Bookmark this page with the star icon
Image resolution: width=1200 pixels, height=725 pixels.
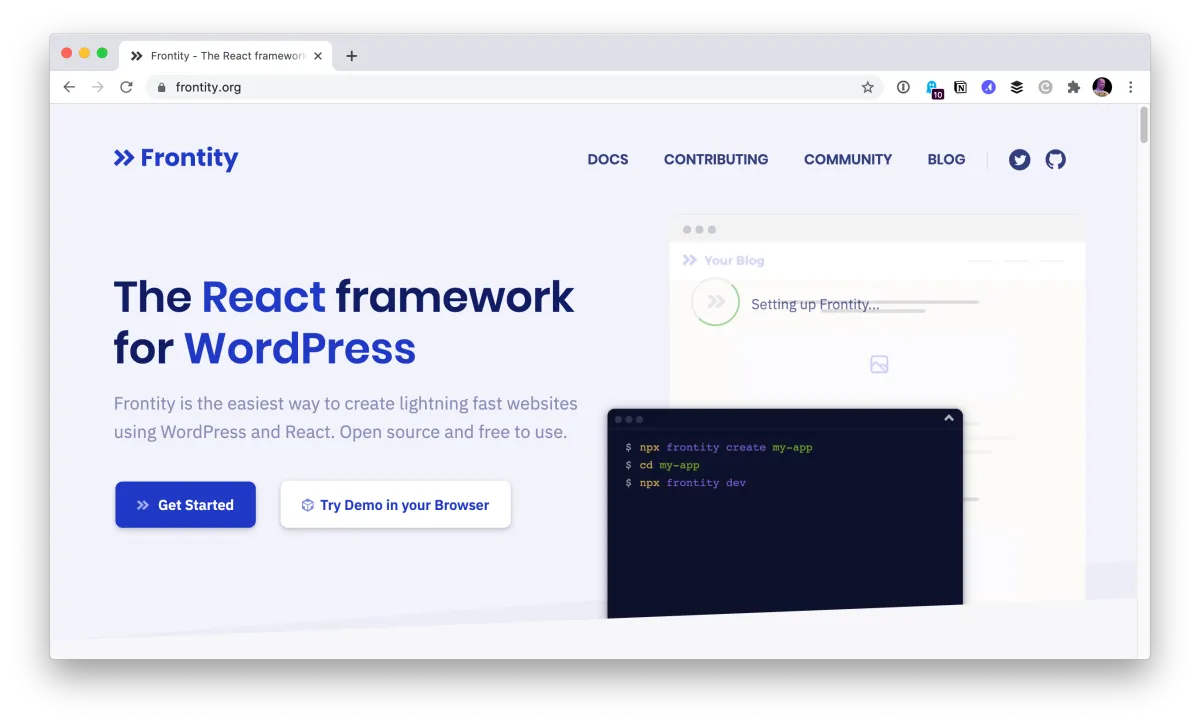click(x=868, y=87)
